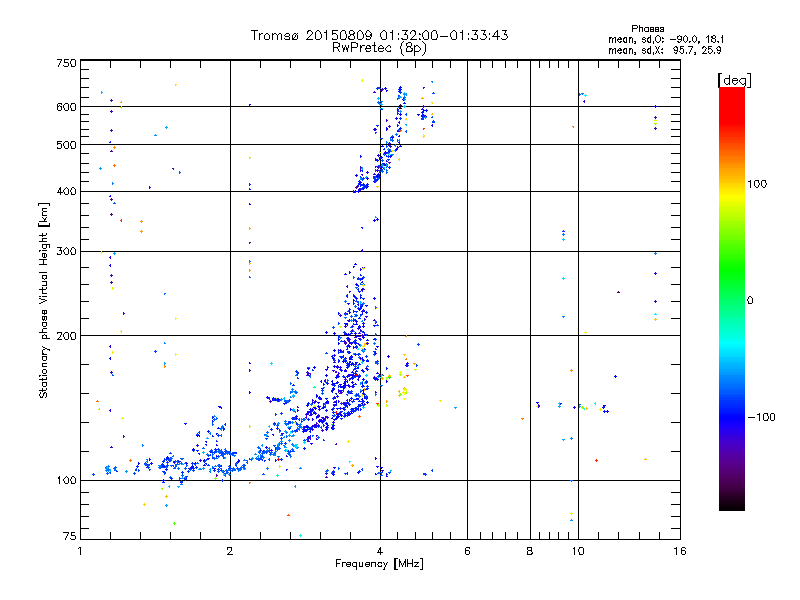The image size is (800, 600).
Task: Click the 'Phases' statistics header text
Action: (647, 29)
